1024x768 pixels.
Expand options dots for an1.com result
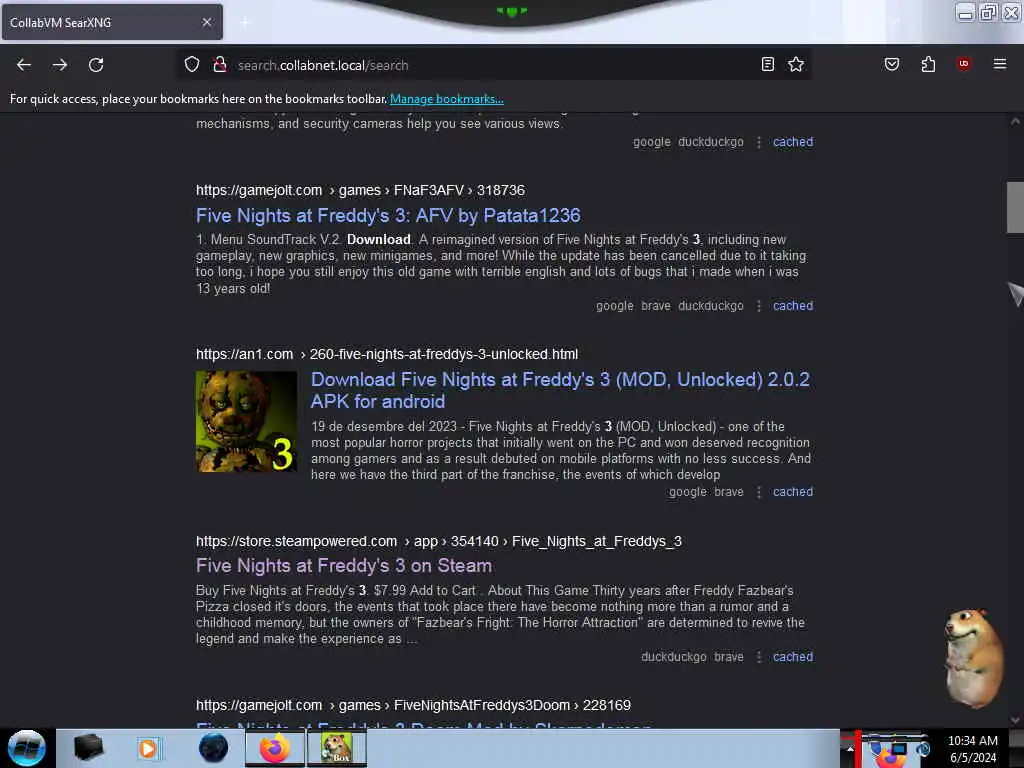pos(759,492)
